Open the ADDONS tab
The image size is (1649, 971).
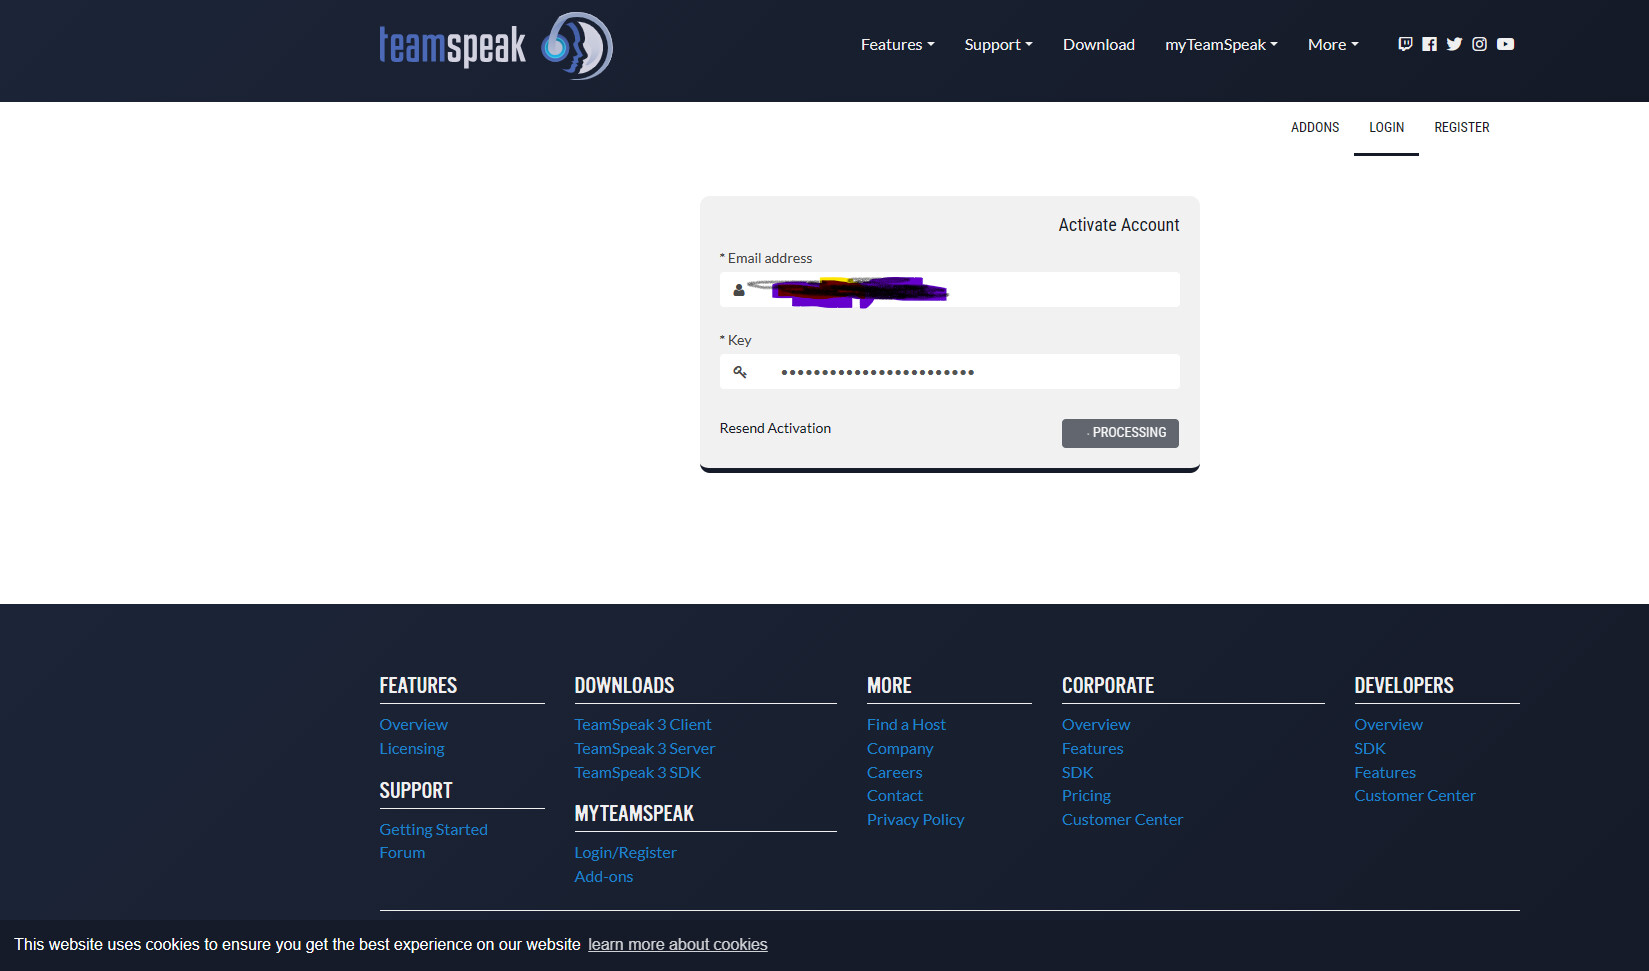click(x=1314, y=127)
